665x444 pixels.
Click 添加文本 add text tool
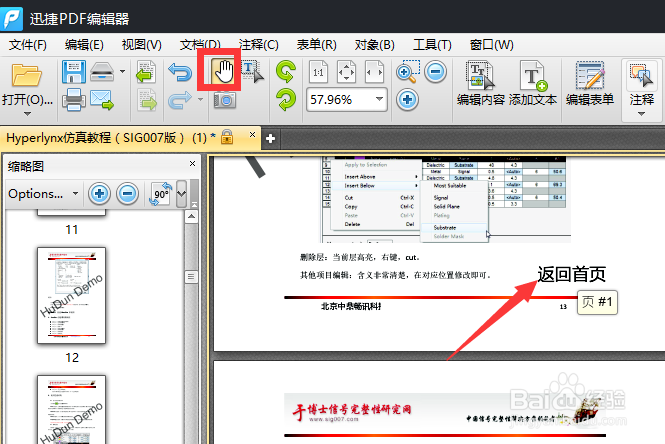point(533,84)
